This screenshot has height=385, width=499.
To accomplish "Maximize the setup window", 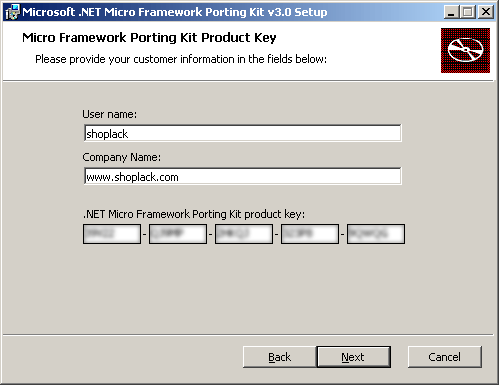I will pyautogui.click(x=468, y=12).
